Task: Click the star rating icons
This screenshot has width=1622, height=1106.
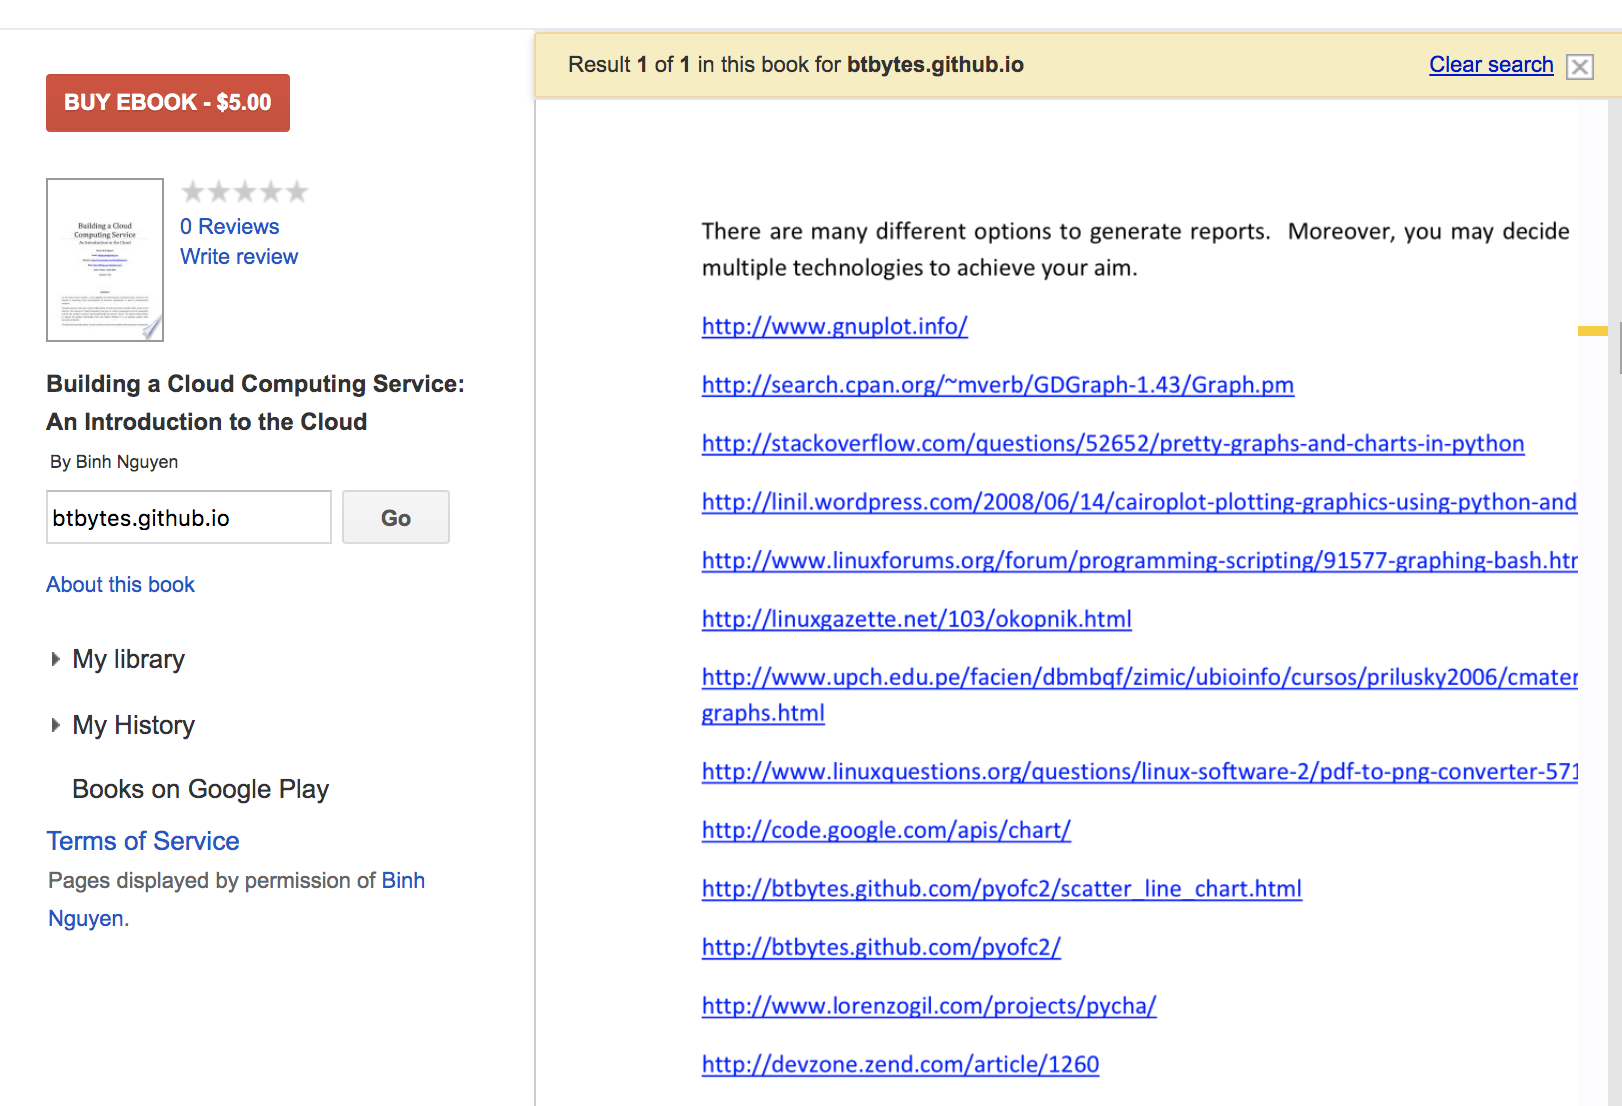Action: tap(244, 191)
